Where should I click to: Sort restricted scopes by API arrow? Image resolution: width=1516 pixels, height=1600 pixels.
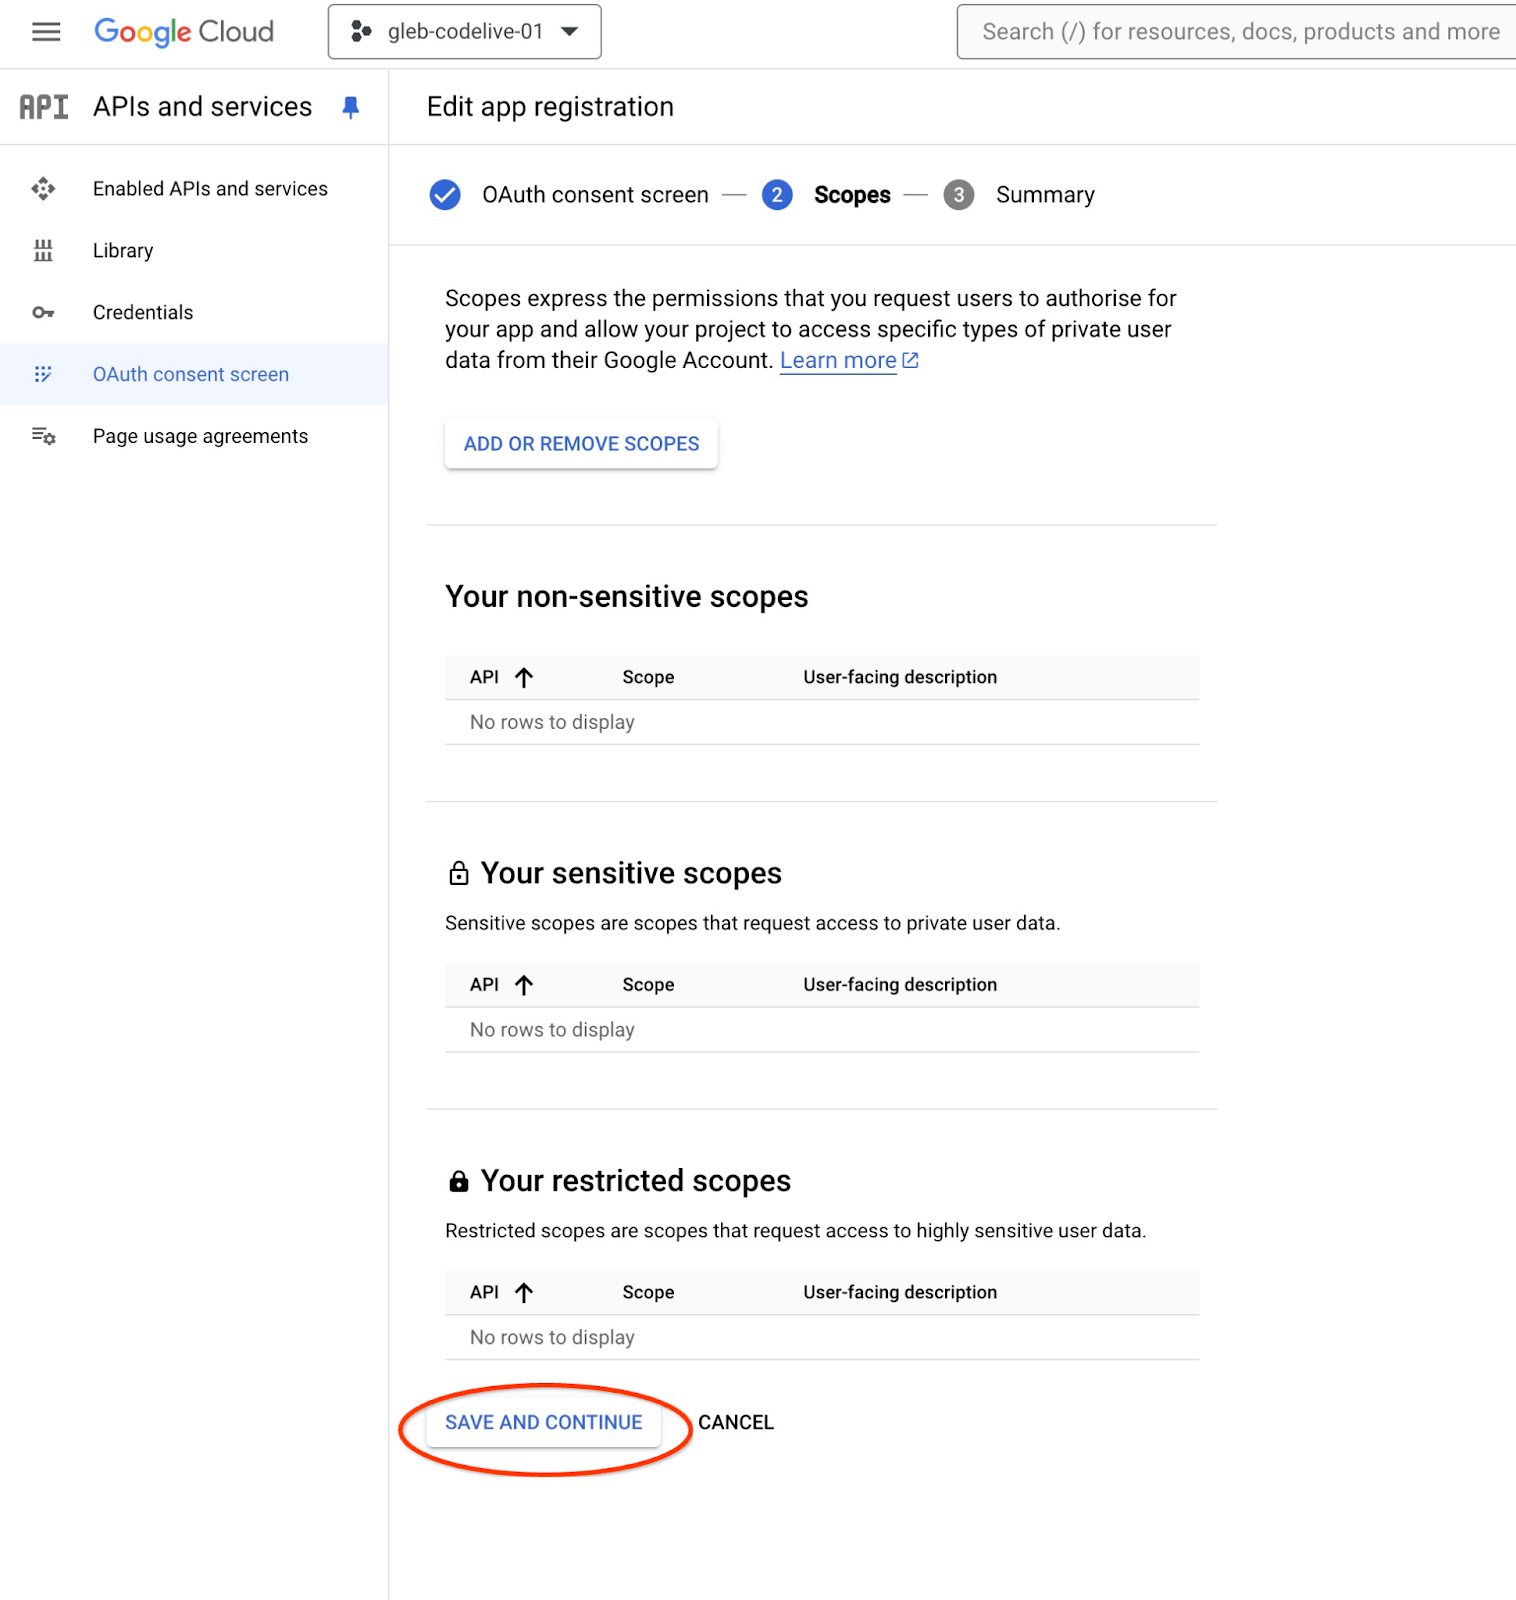point(524,1293)
